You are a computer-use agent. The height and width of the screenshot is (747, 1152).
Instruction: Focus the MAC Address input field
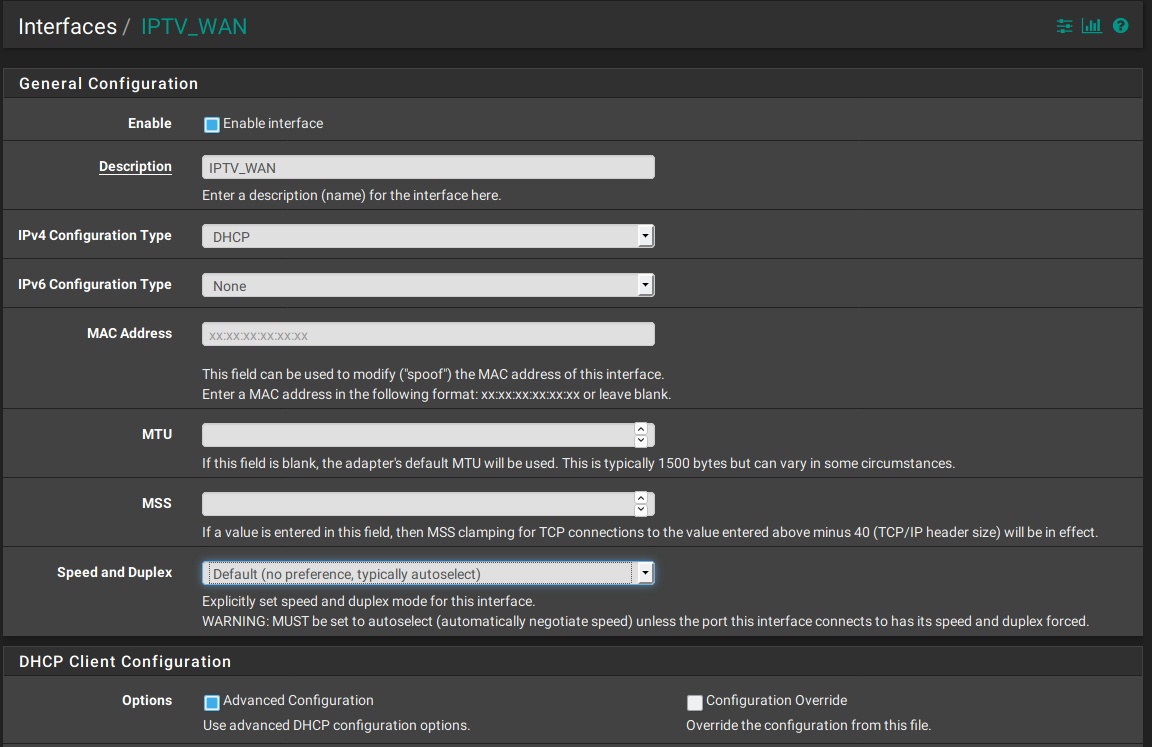(x=428, y=334)
